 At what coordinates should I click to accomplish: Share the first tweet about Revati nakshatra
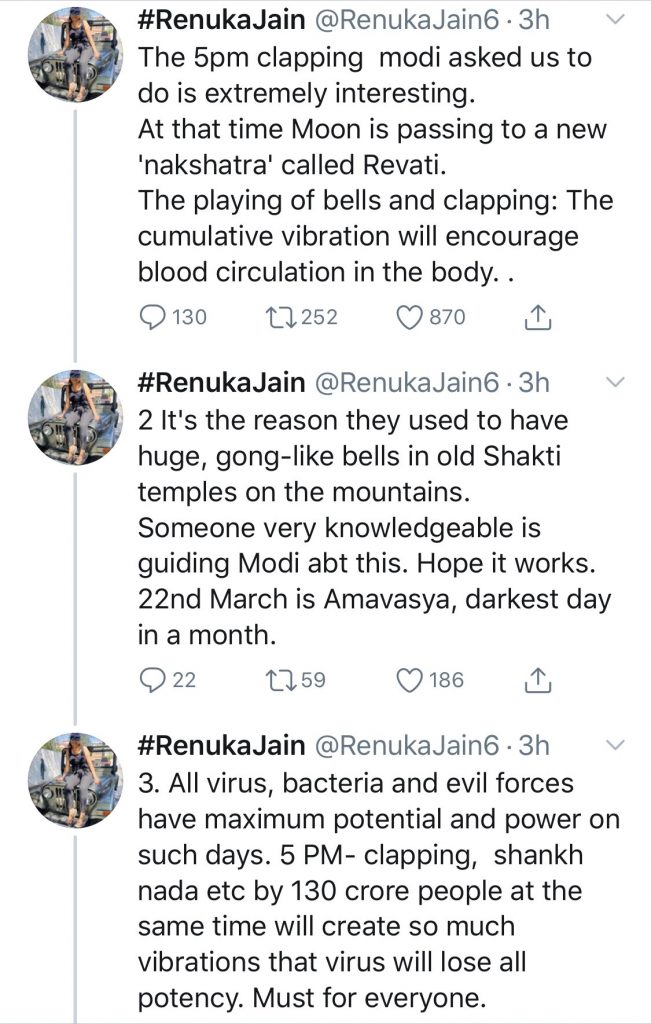coord(537,317)
